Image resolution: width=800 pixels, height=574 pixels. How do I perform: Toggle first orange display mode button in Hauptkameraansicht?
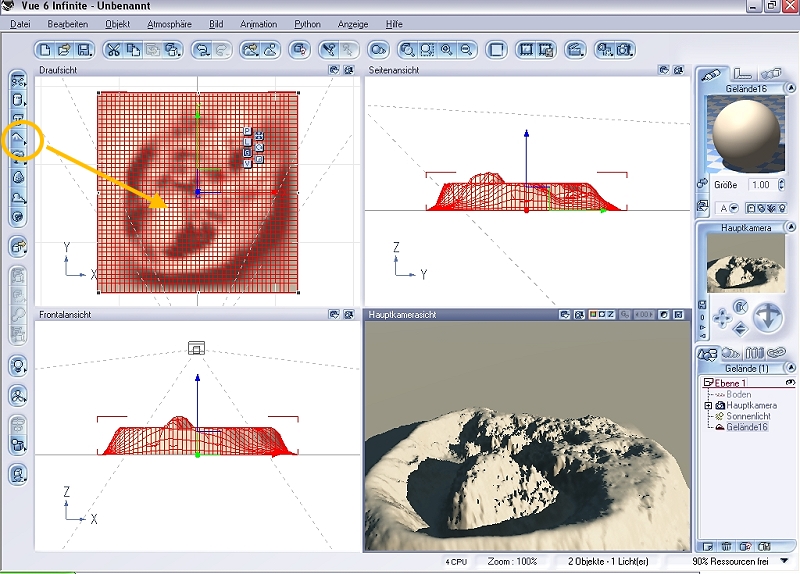[593, 314]
